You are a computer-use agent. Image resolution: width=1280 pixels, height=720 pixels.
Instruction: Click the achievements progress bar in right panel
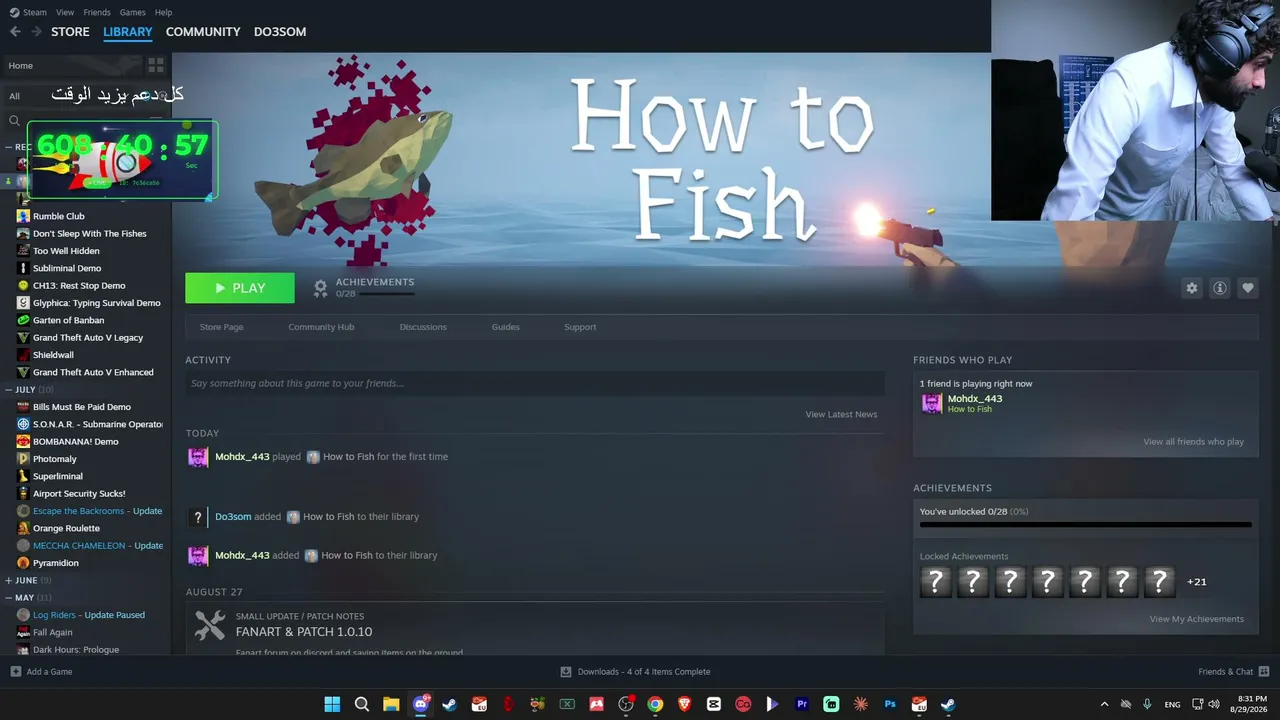[x=1085, y=524]
